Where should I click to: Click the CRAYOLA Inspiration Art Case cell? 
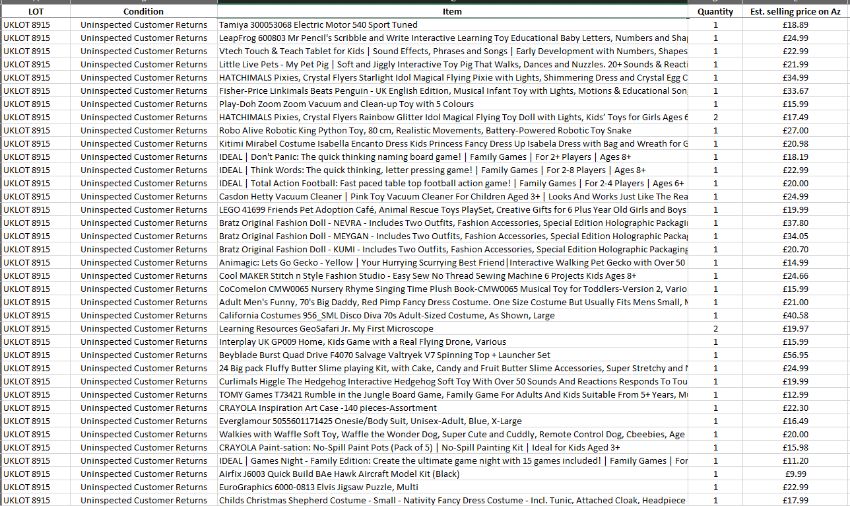453,408
